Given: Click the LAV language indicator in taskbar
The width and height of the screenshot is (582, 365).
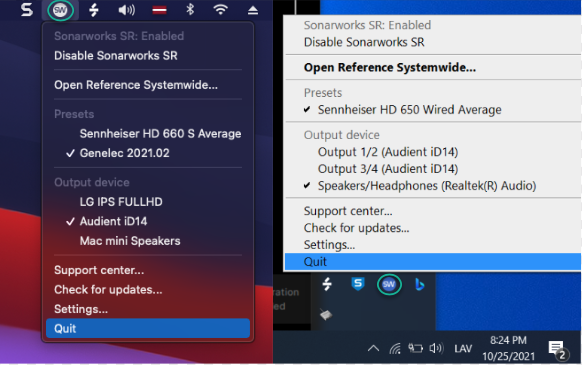Looking at the screenshot, I should 463,349.
